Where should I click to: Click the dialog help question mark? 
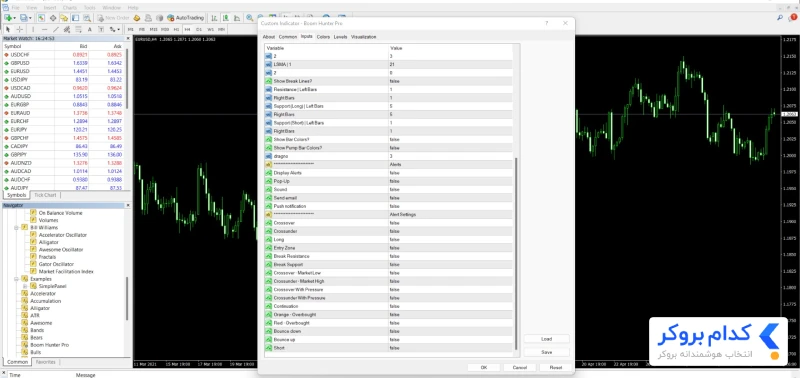click(x=546, y=23)
